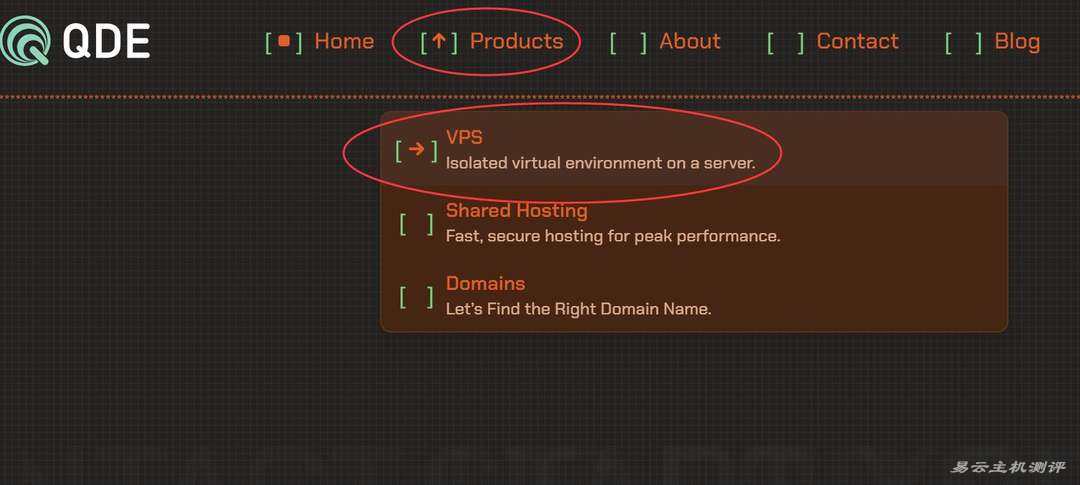Viewport: 1080px width, 485px height.
Task: Click the "Isolated virtual environment on a server" description
Action: [x=600, y=163]
